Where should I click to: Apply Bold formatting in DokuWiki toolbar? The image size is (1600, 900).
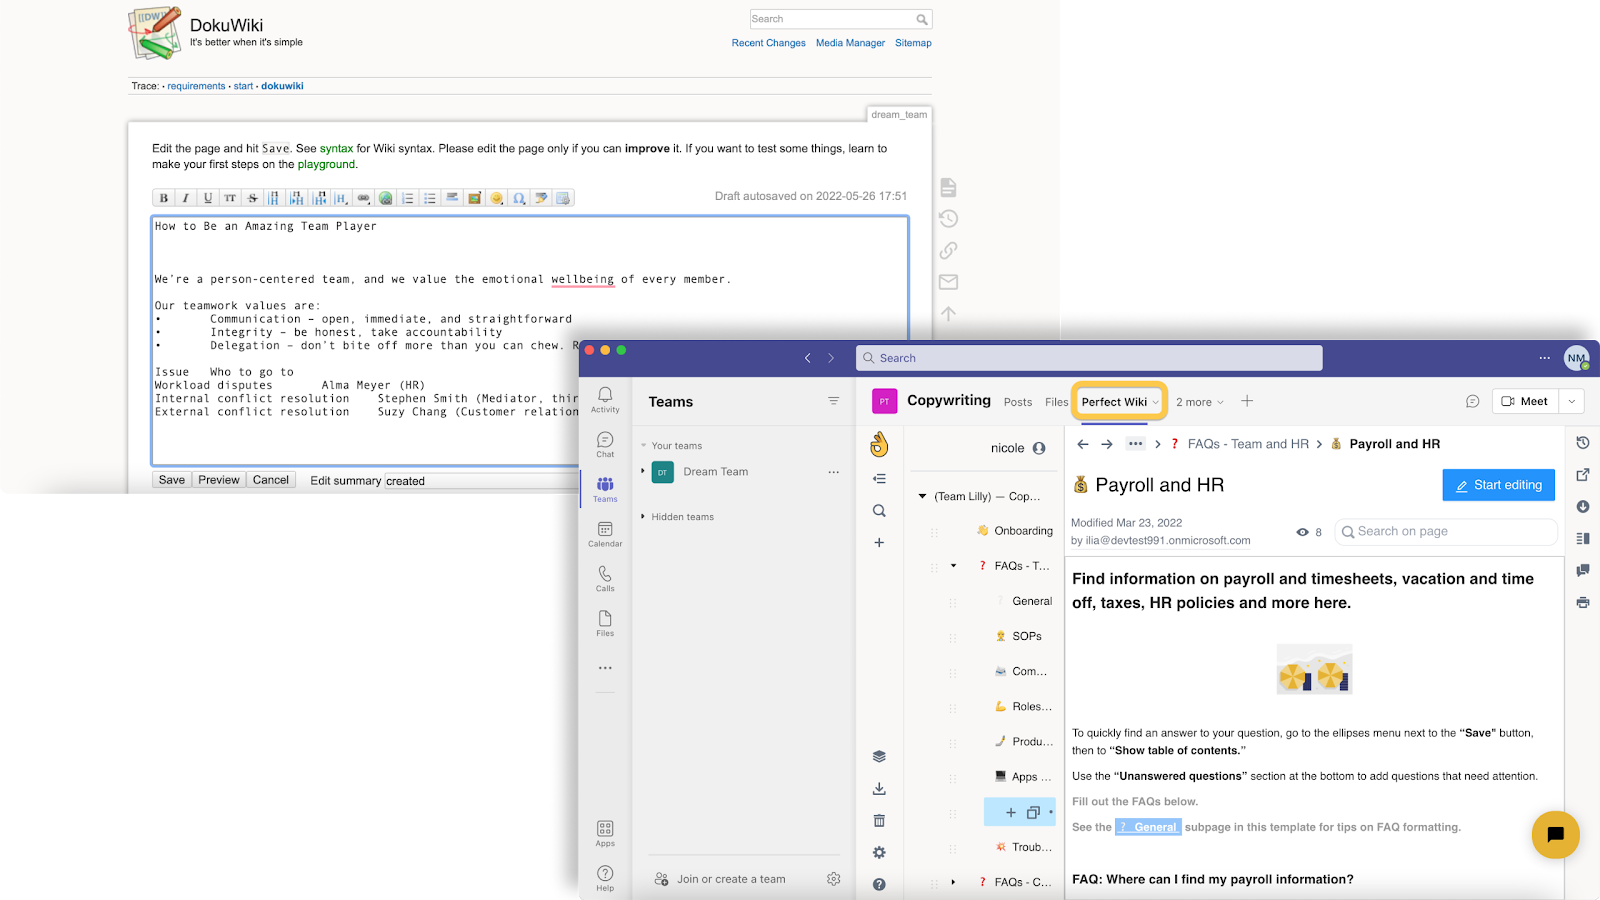tap(164, 198)
